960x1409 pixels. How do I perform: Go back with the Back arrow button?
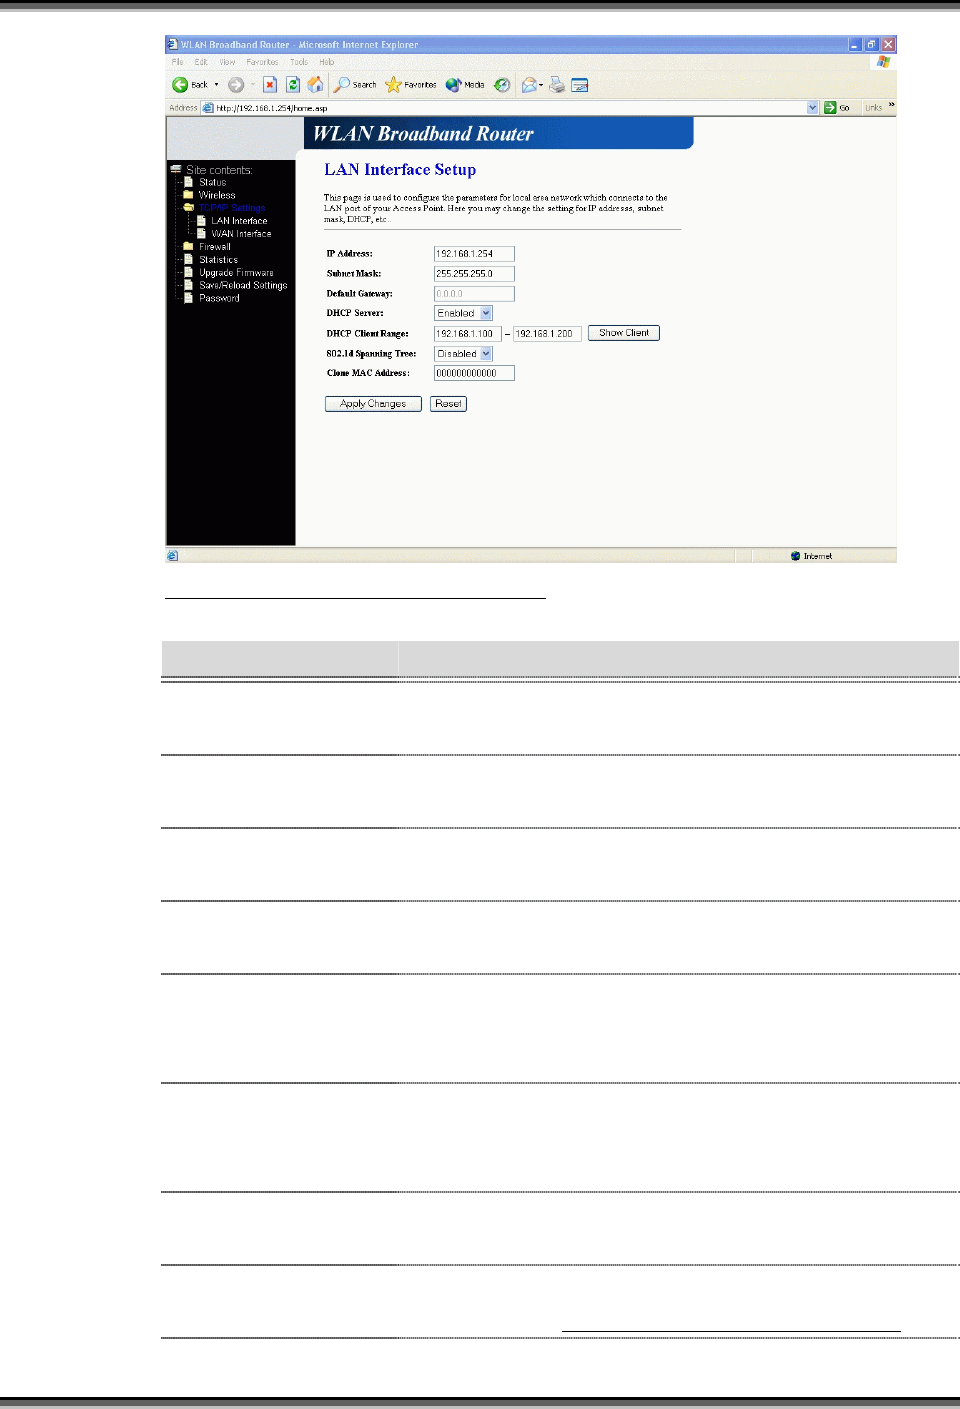[x=190, y=85]
